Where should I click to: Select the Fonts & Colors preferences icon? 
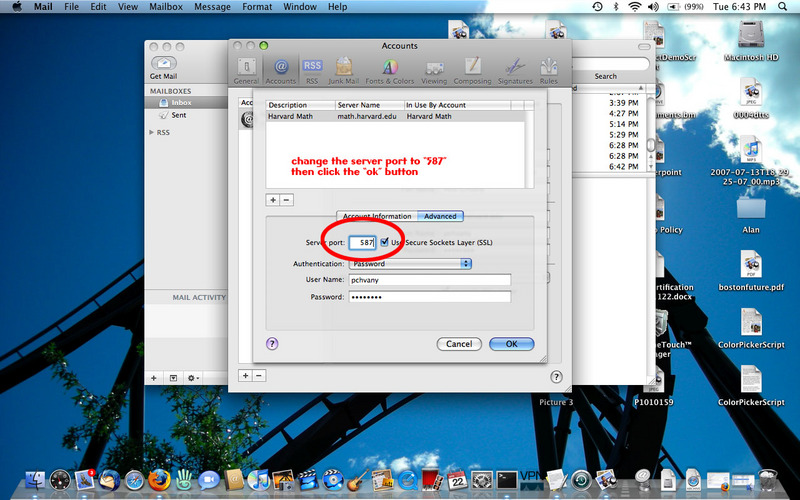click(390, 70)
